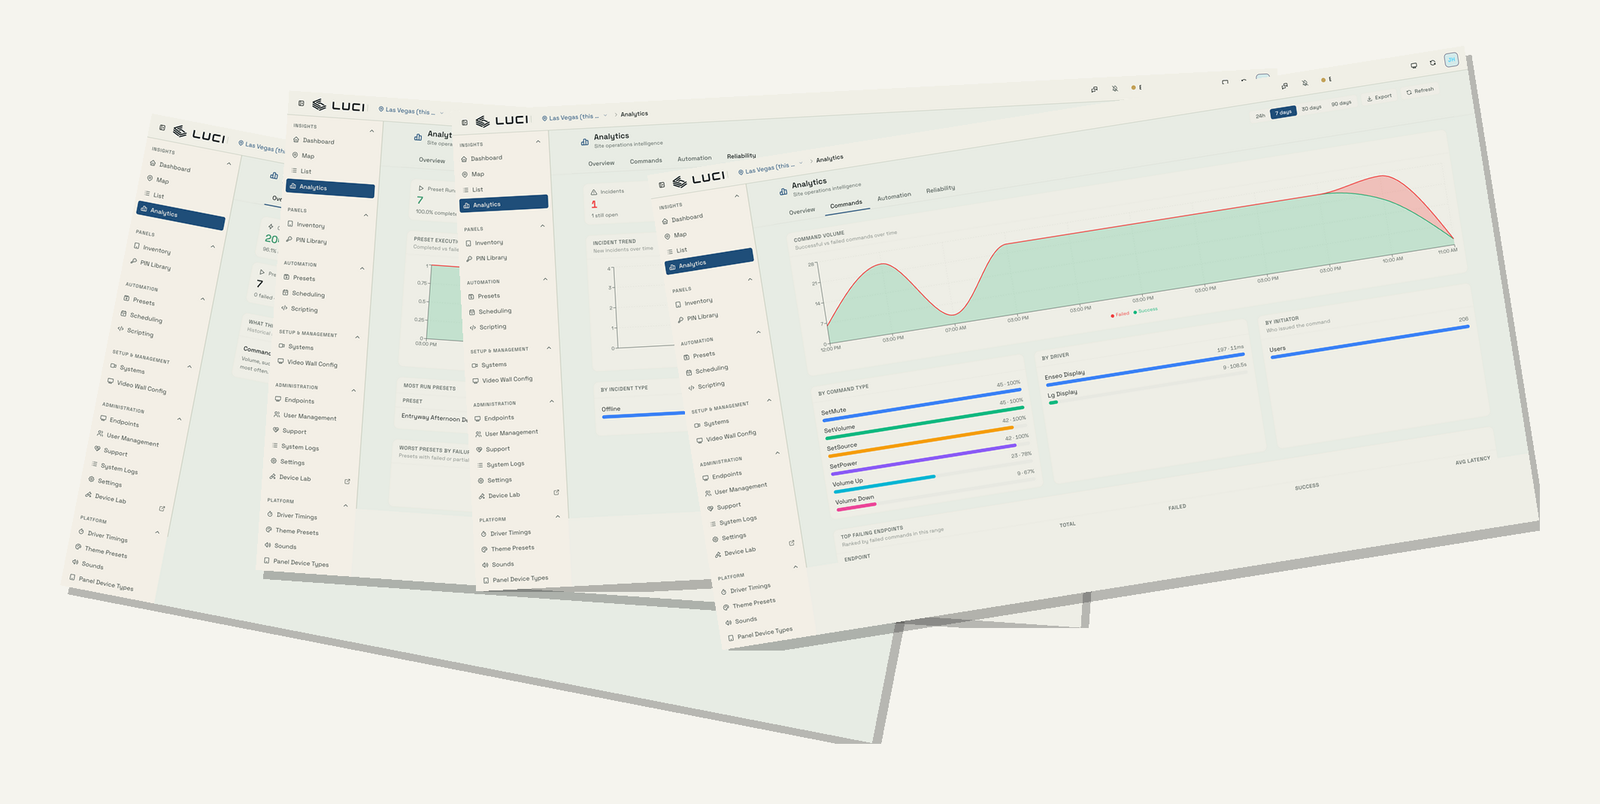This screenshot has width=1600, height=804.
Task: Click the Sounds speaker icon in frontmost window
Action: (x=728, y=622)
